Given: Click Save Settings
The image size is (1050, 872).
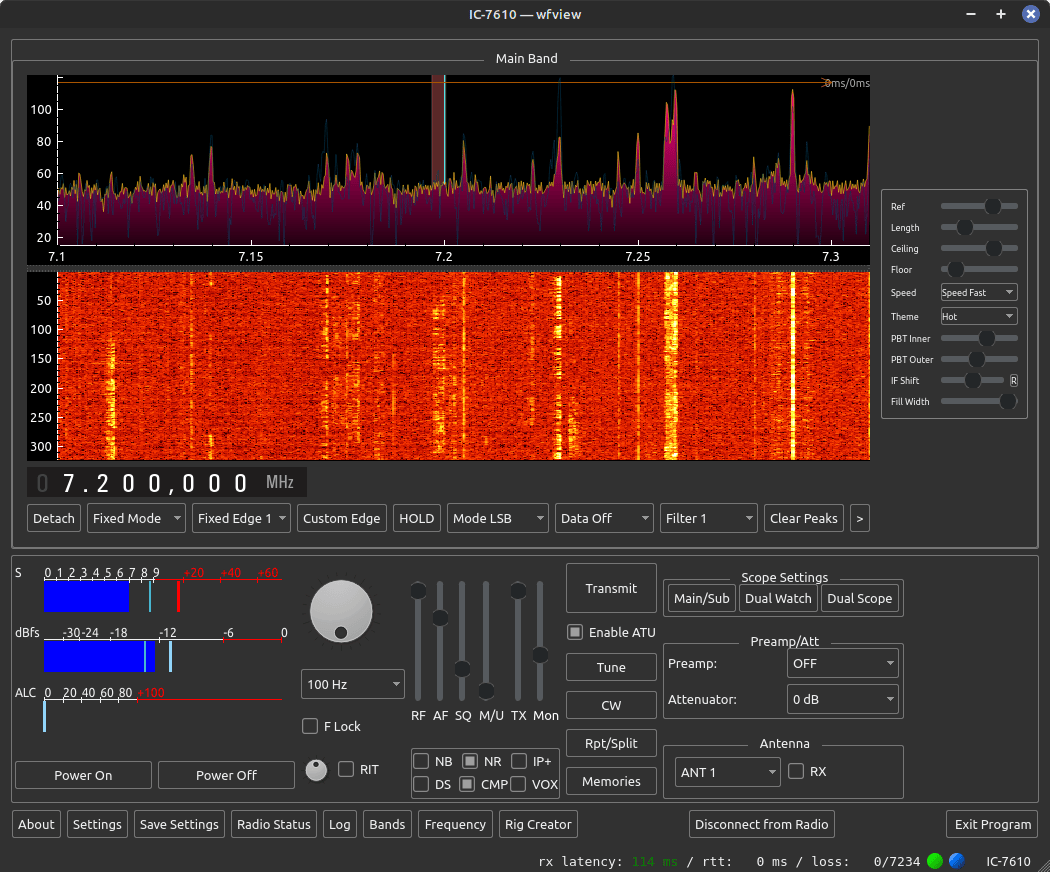Looking at the screenshot, I should click(179, 824).
